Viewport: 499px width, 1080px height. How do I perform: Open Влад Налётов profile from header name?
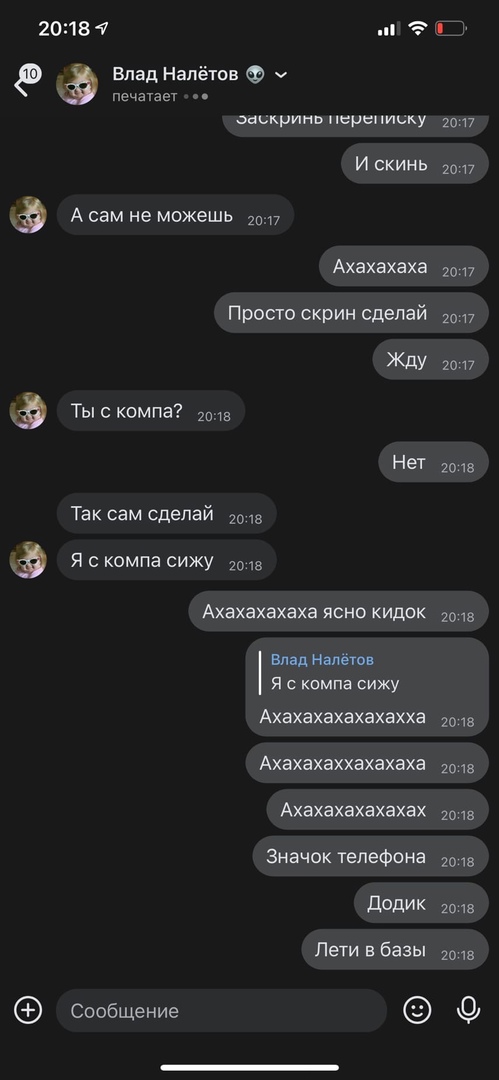click(x=176, y=74)
